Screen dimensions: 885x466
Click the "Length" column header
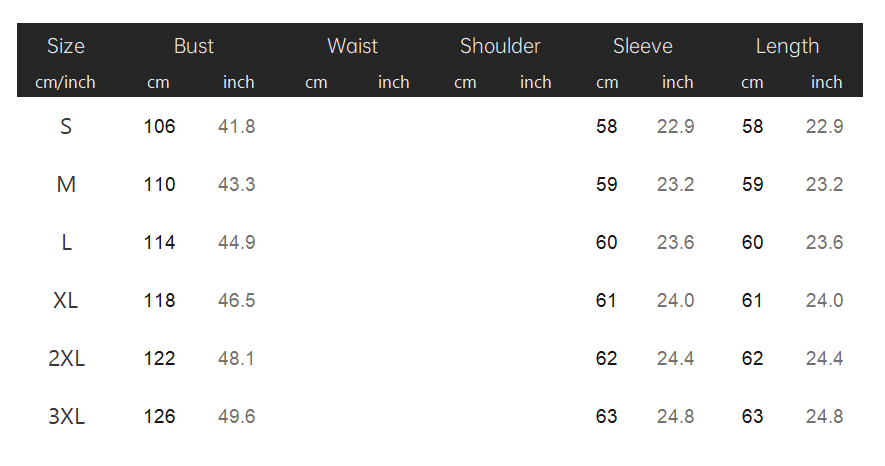787,46
